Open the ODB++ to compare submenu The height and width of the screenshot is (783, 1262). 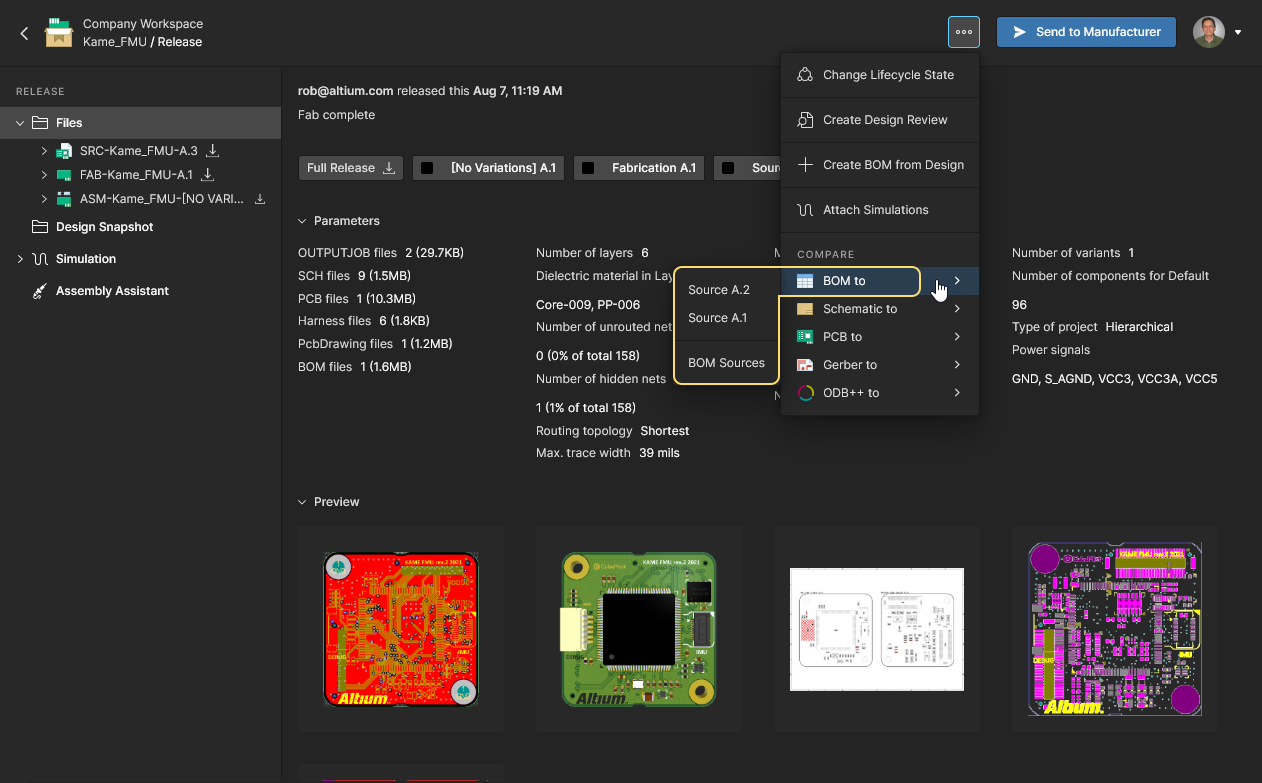(x=879, y=393)
